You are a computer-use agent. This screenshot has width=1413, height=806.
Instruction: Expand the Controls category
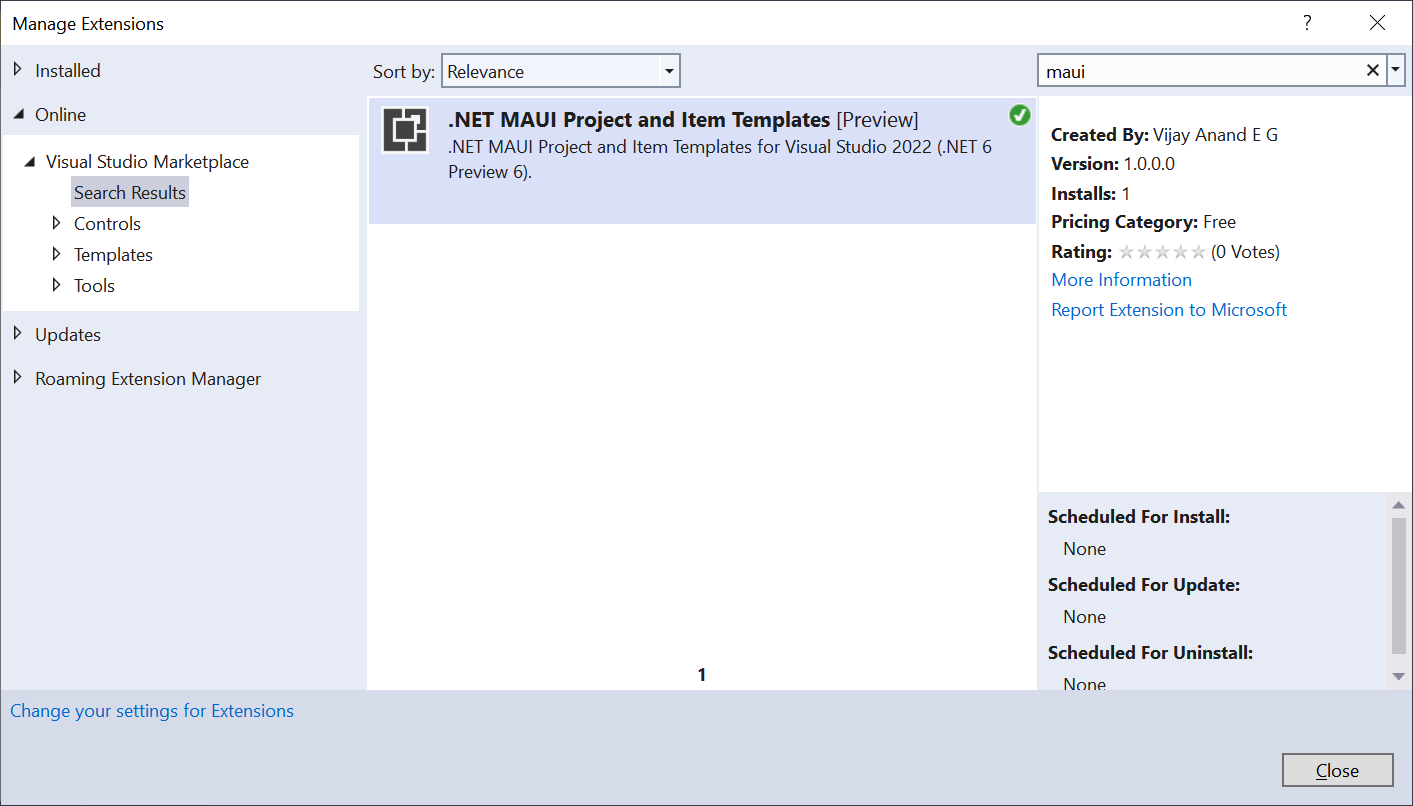pyautogui.click(x=57, y=223)
